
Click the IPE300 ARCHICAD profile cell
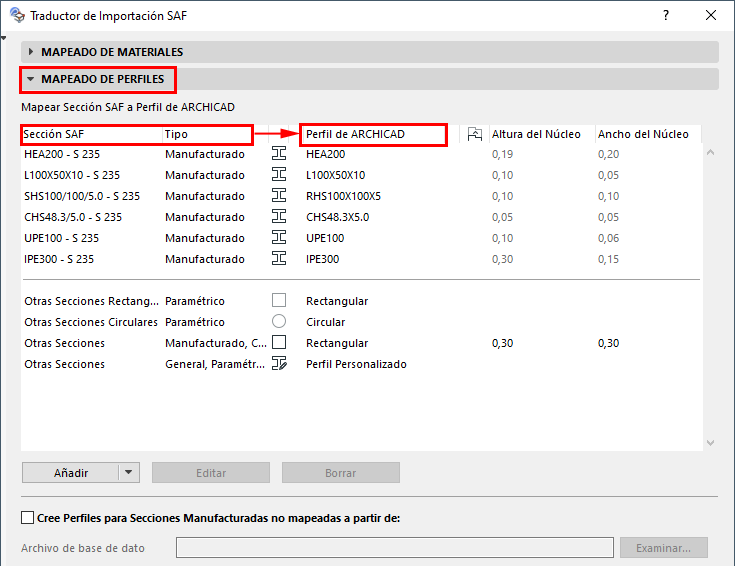322,259
